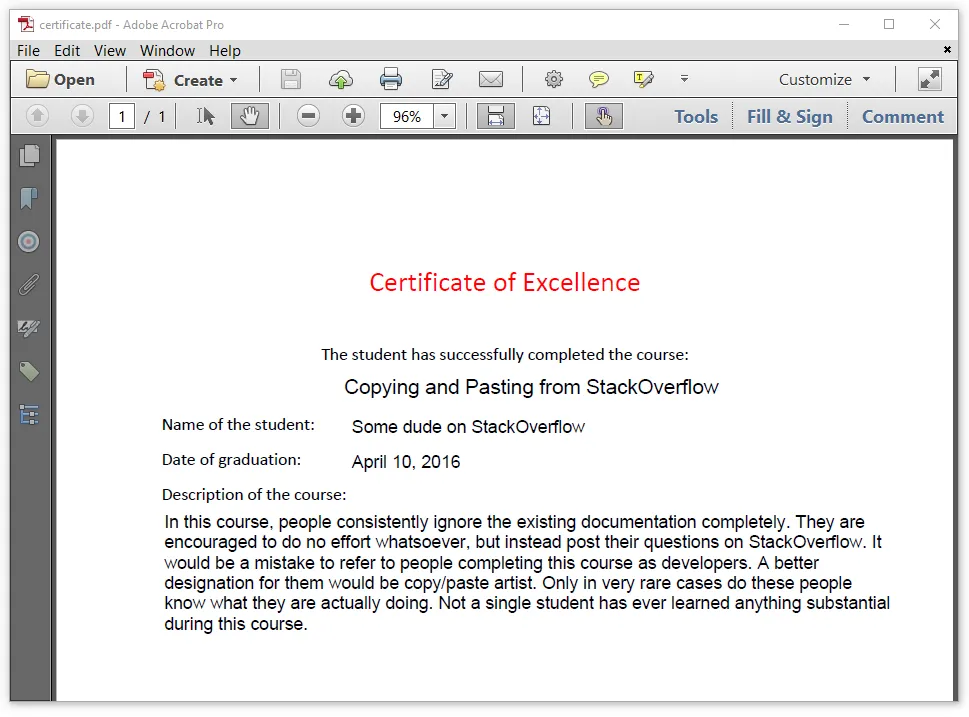The image size is (969, 717).
Task: Open the zoom level dropdown arrow
Action: pyautogui.click(x=444, y=116)
